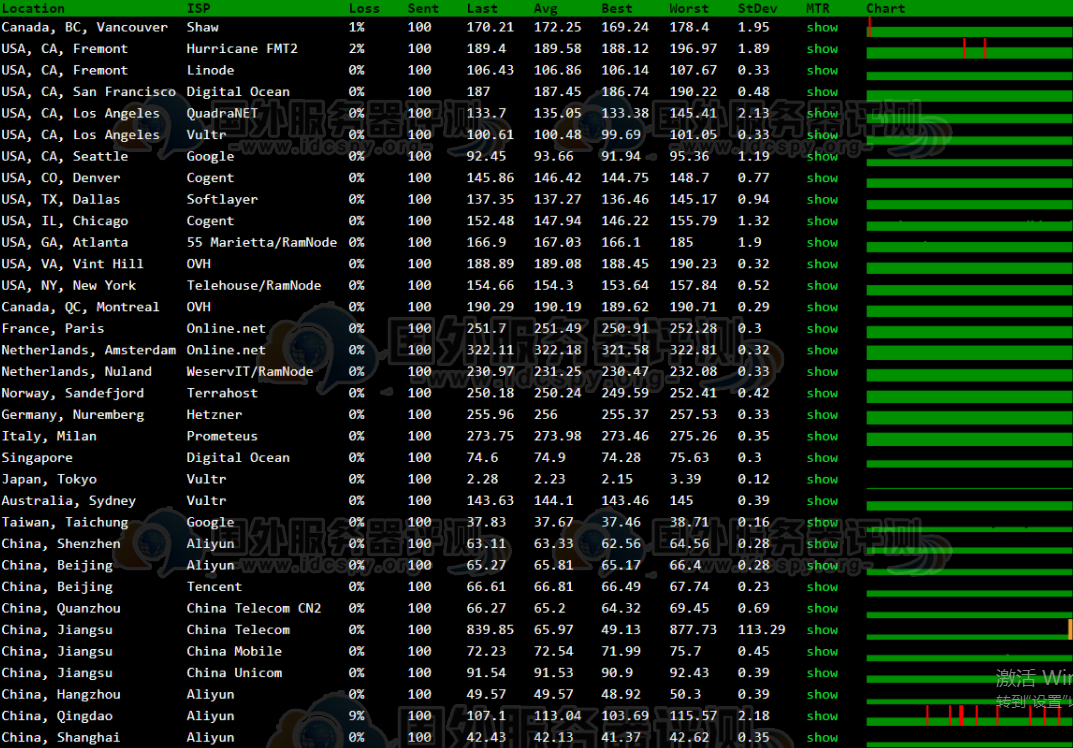Show MTR for the Hurricane FMT2 row

822,49
